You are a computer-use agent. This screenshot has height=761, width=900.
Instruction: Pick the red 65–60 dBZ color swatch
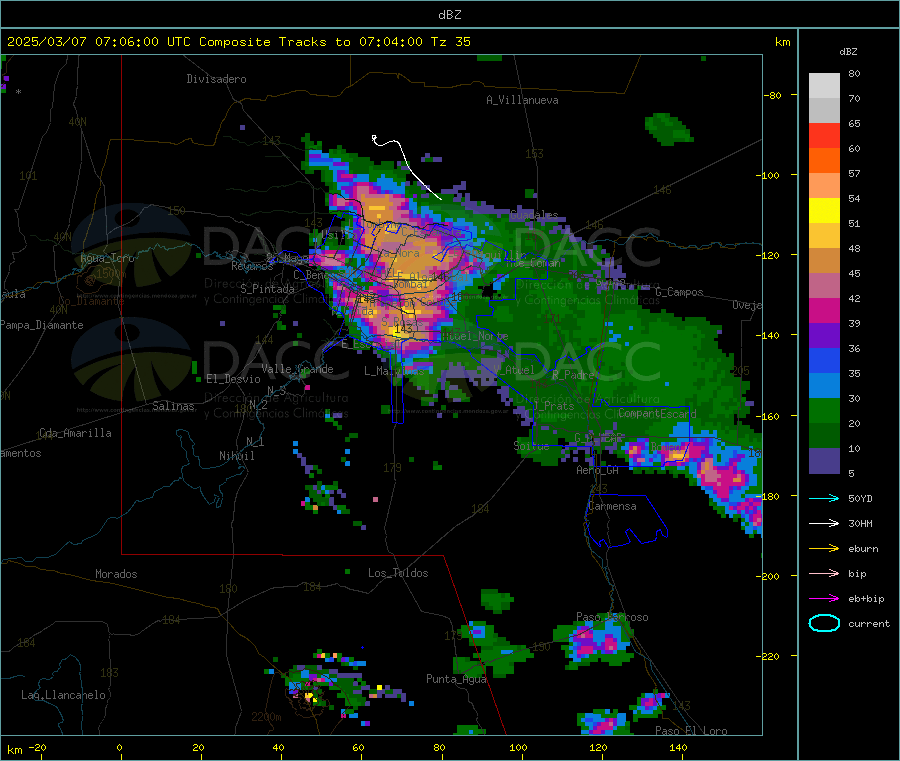(x=824, y=135)
